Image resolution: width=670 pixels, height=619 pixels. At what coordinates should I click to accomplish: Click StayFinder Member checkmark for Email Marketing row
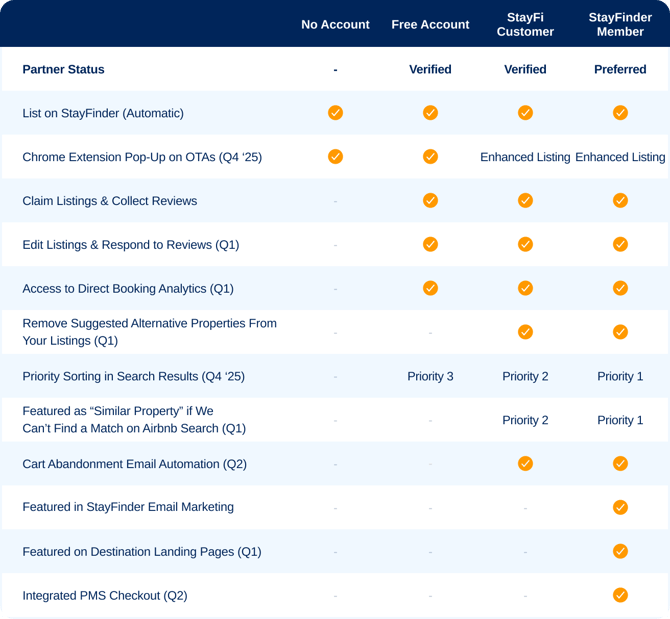(620, 507)
